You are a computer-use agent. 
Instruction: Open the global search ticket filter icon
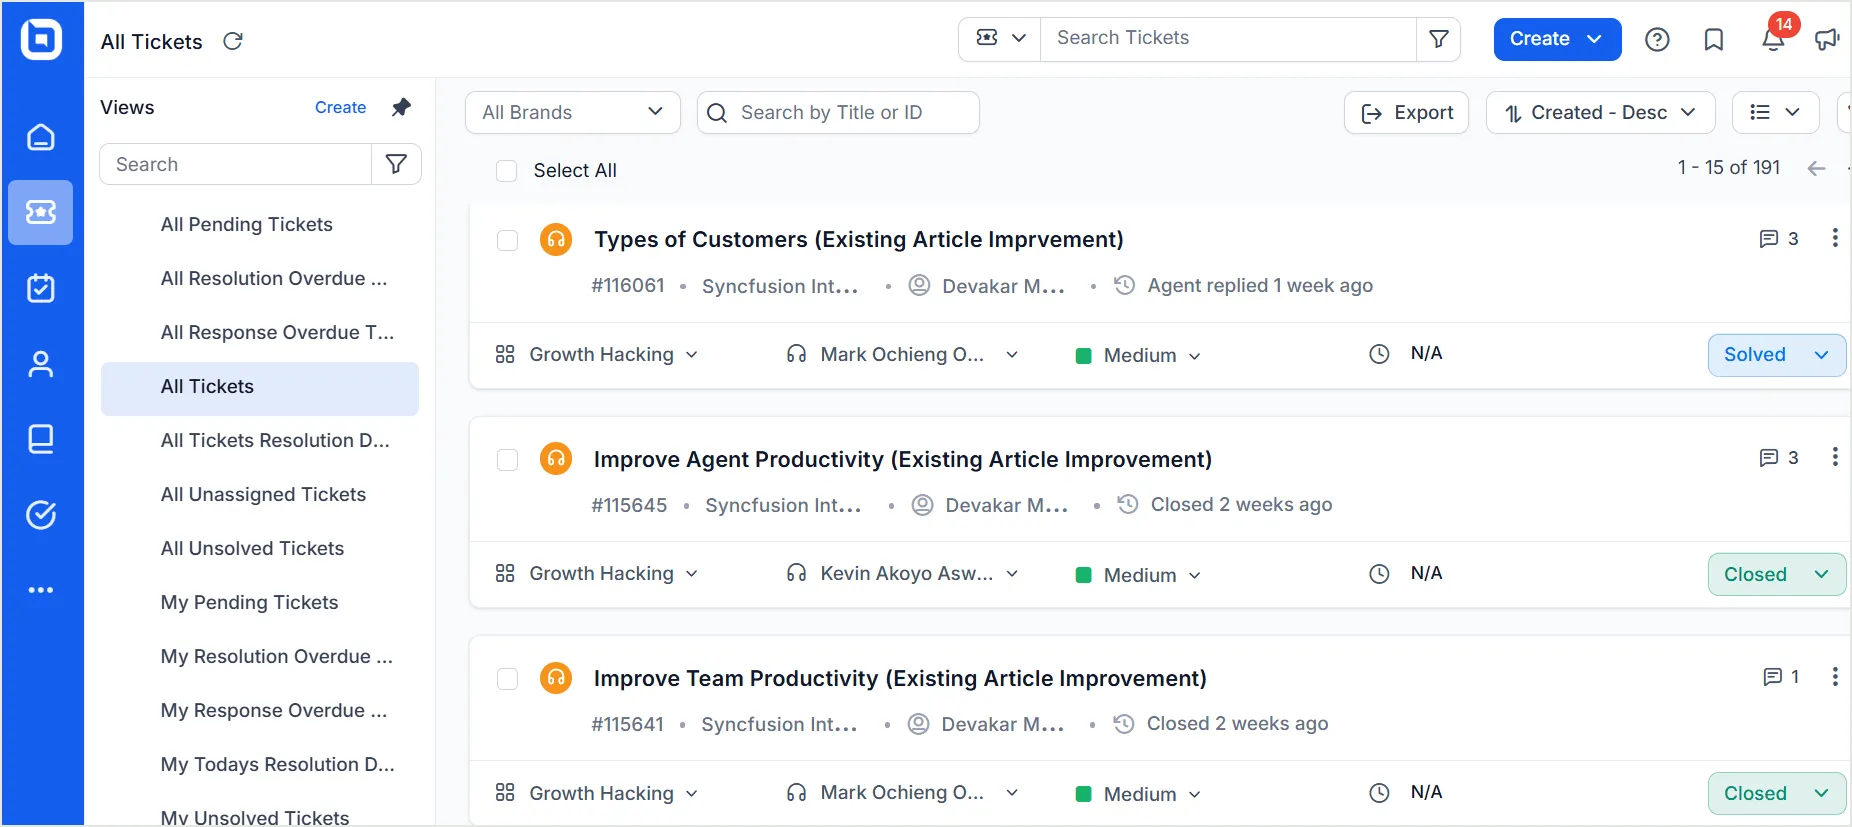pos(1439,38)
